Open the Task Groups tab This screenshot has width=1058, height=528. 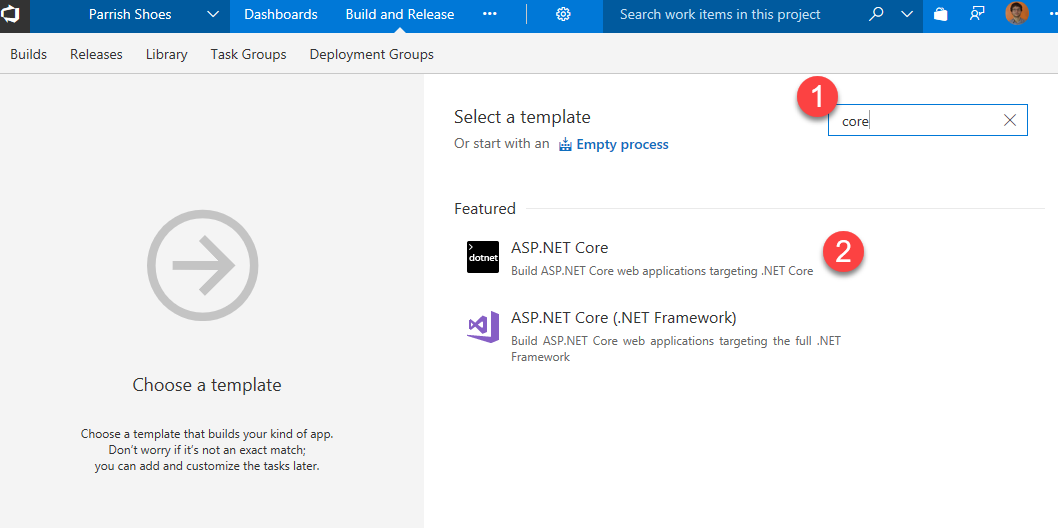click(248, 54)
